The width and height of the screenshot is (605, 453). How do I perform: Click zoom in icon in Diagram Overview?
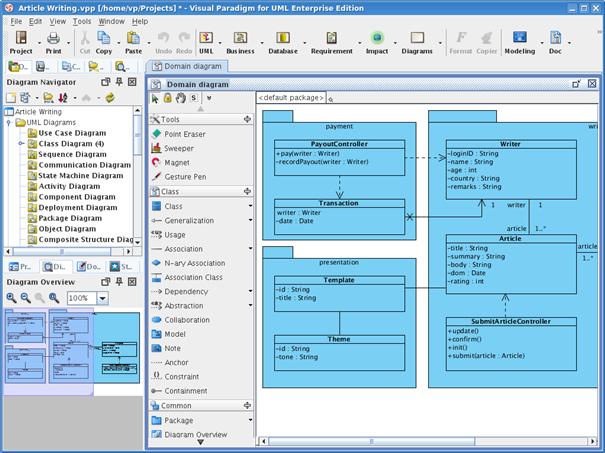[11, 297]
